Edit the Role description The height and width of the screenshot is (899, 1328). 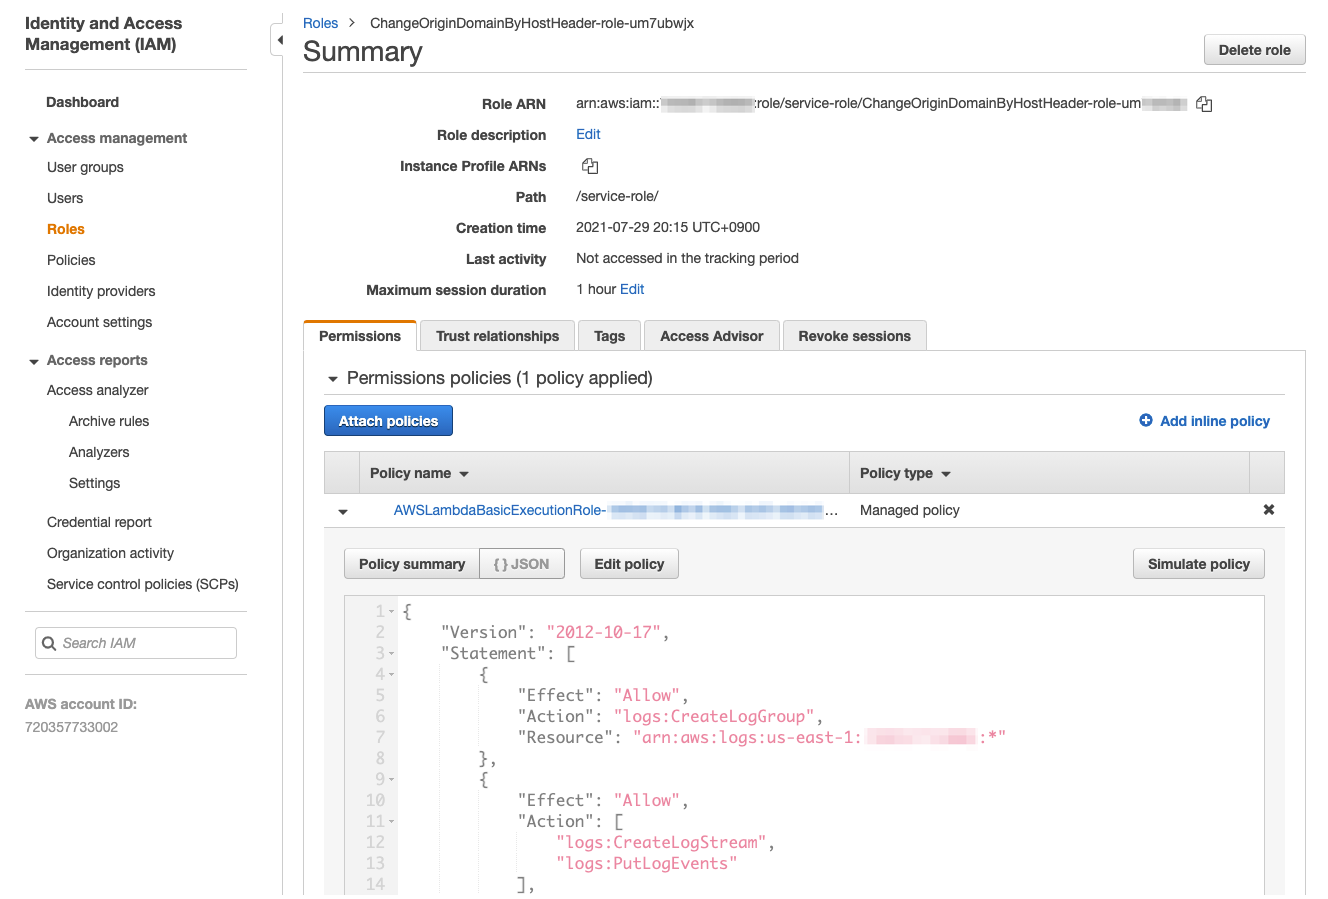(x=588, y=134)
